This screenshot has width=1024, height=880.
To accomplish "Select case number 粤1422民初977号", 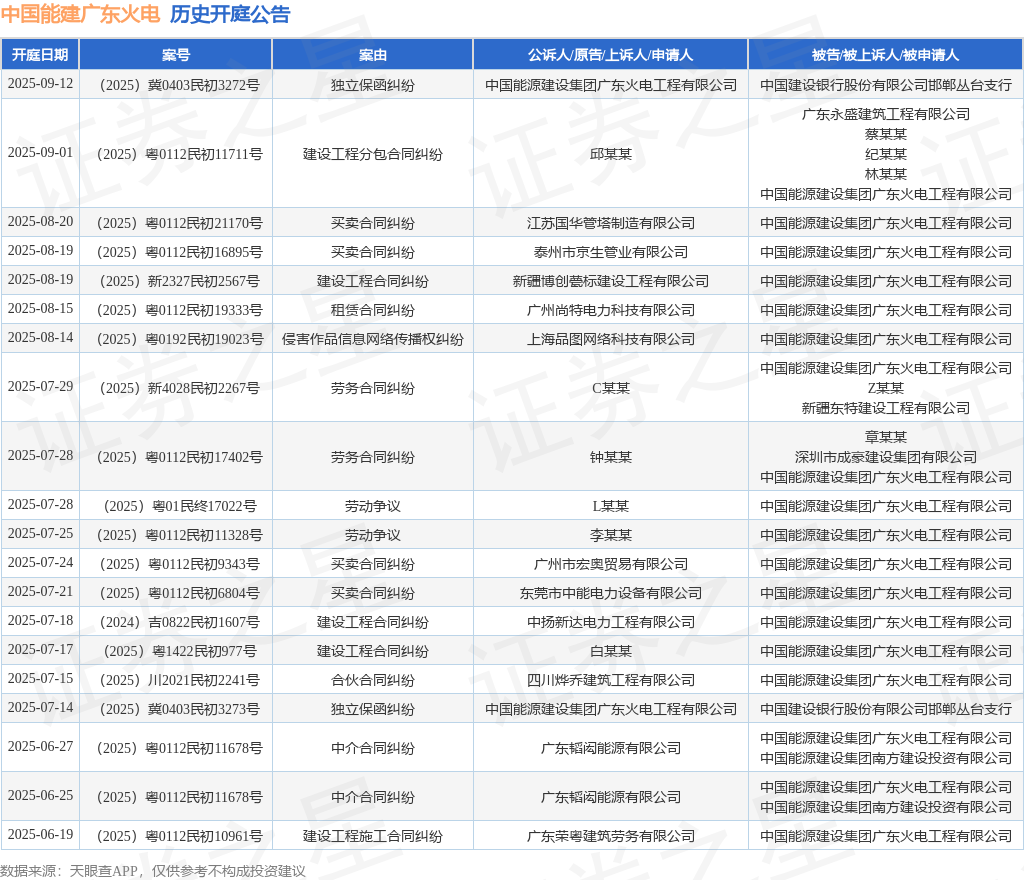I will click(x=179, y=652).
